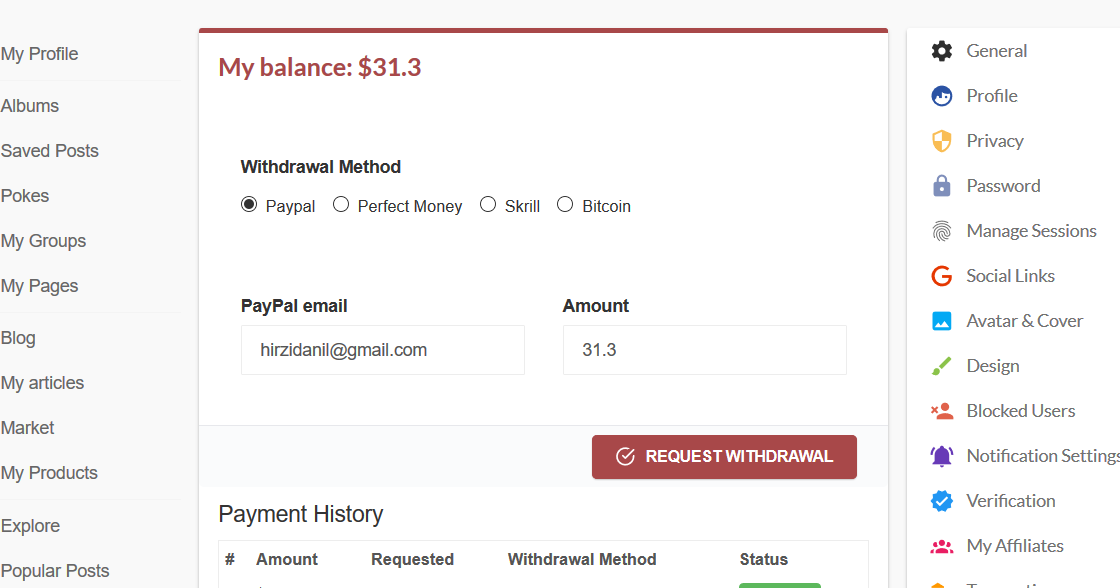Open My Products sidebar item
1120x588 pixels.
click(50, 473)
